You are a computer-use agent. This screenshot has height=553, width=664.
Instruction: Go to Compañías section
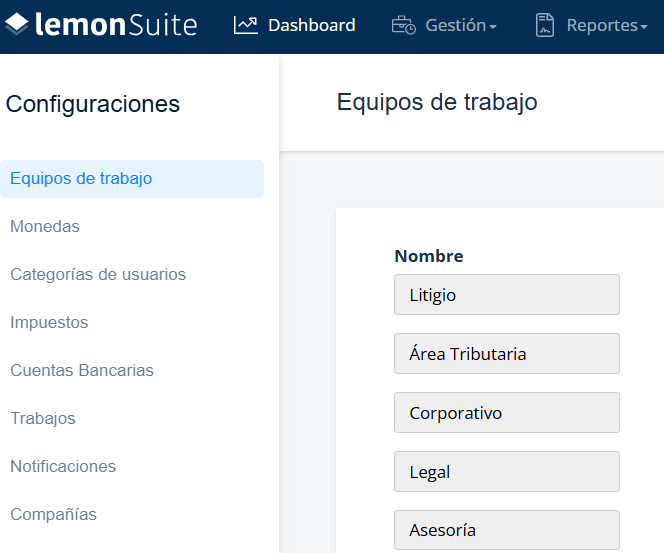[x=53, y=514]
